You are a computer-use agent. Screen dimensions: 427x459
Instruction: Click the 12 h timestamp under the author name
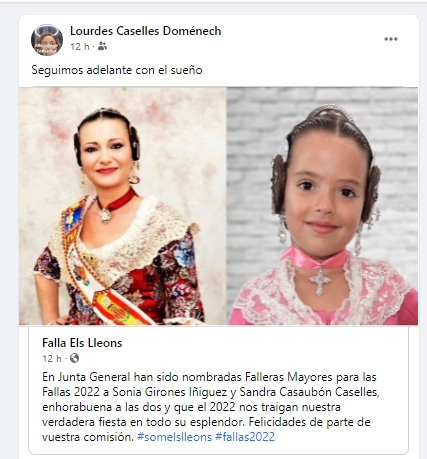(80, 47)
